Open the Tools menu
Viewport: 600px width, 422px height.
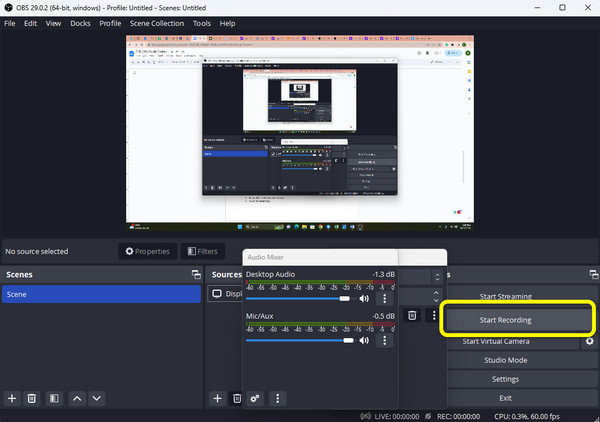point(202,23)
